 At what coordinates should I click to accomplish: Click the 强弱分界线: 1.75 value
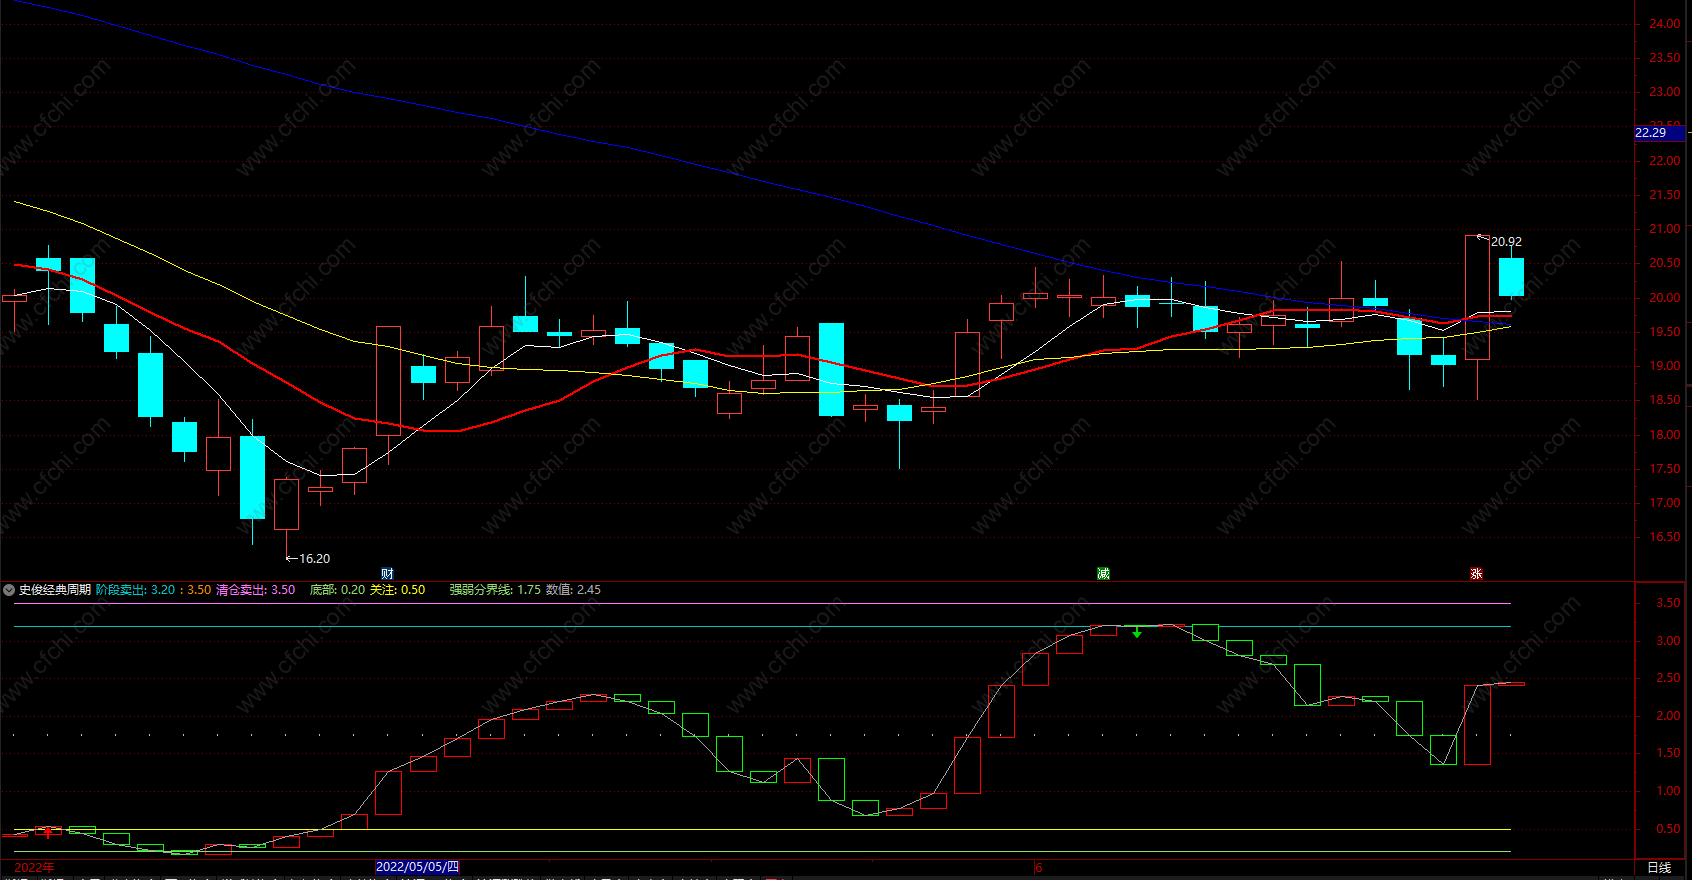495,590
